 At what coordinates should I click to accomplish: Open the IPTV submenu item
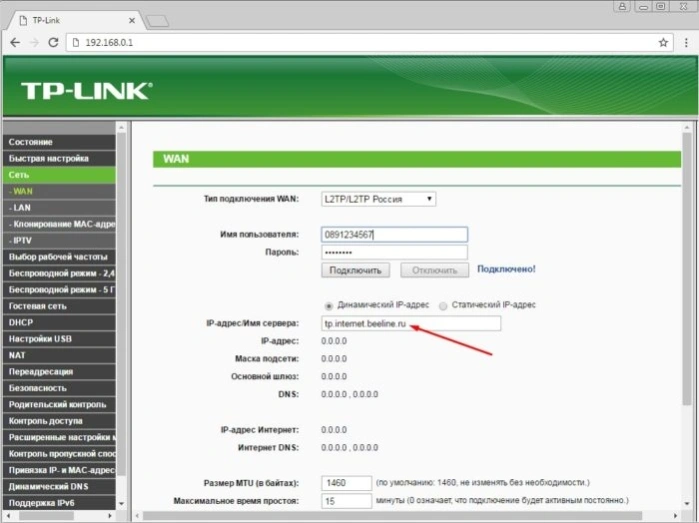coord(59,240)
